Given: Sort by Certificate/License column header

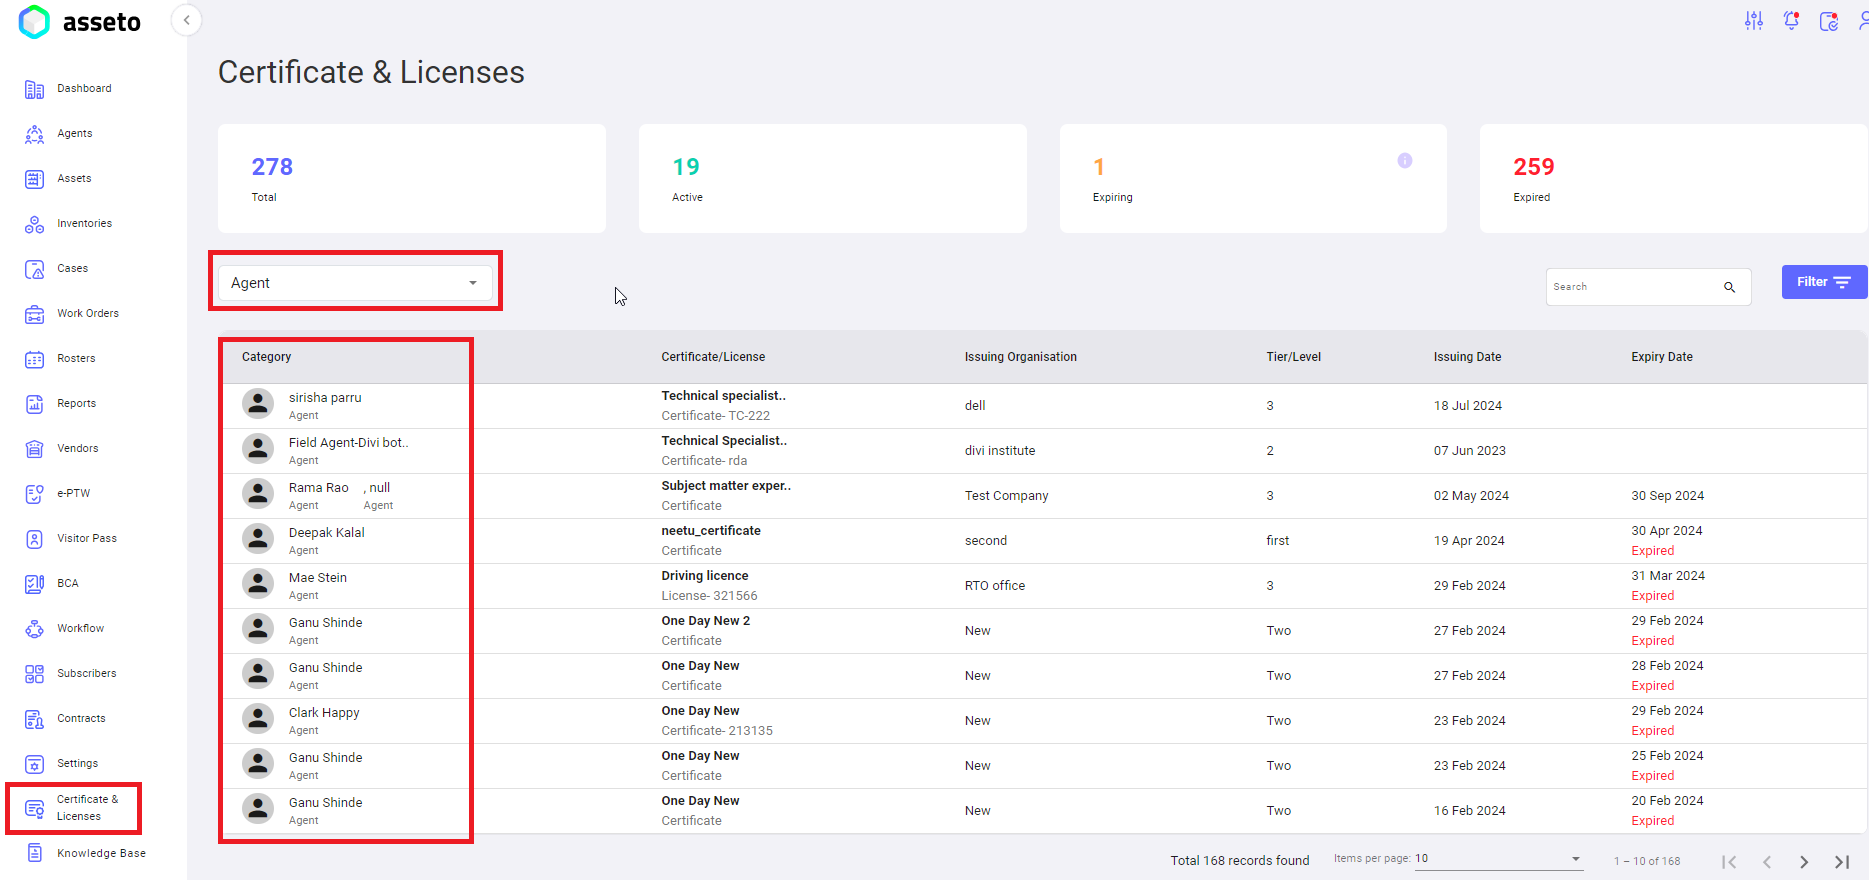Looking at the screenshot, I should (713, 357).
